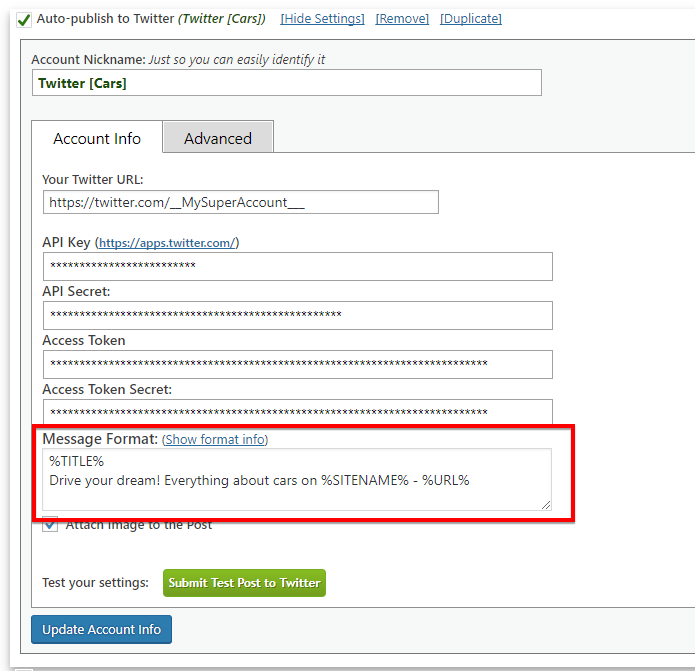695x671 pixels.
Task: Grab the Message Format textarea resize handle
Action: (546, 505)
